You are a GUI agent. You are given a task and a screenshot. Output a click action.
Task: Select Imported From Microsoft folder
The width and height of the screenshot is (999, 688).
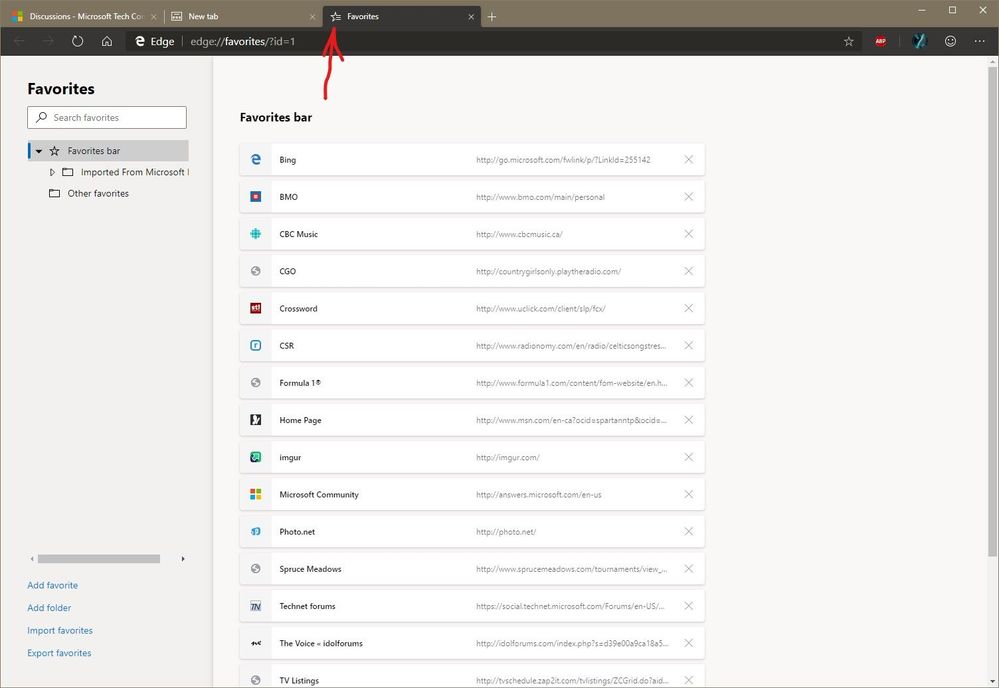[x=125, y=172]
